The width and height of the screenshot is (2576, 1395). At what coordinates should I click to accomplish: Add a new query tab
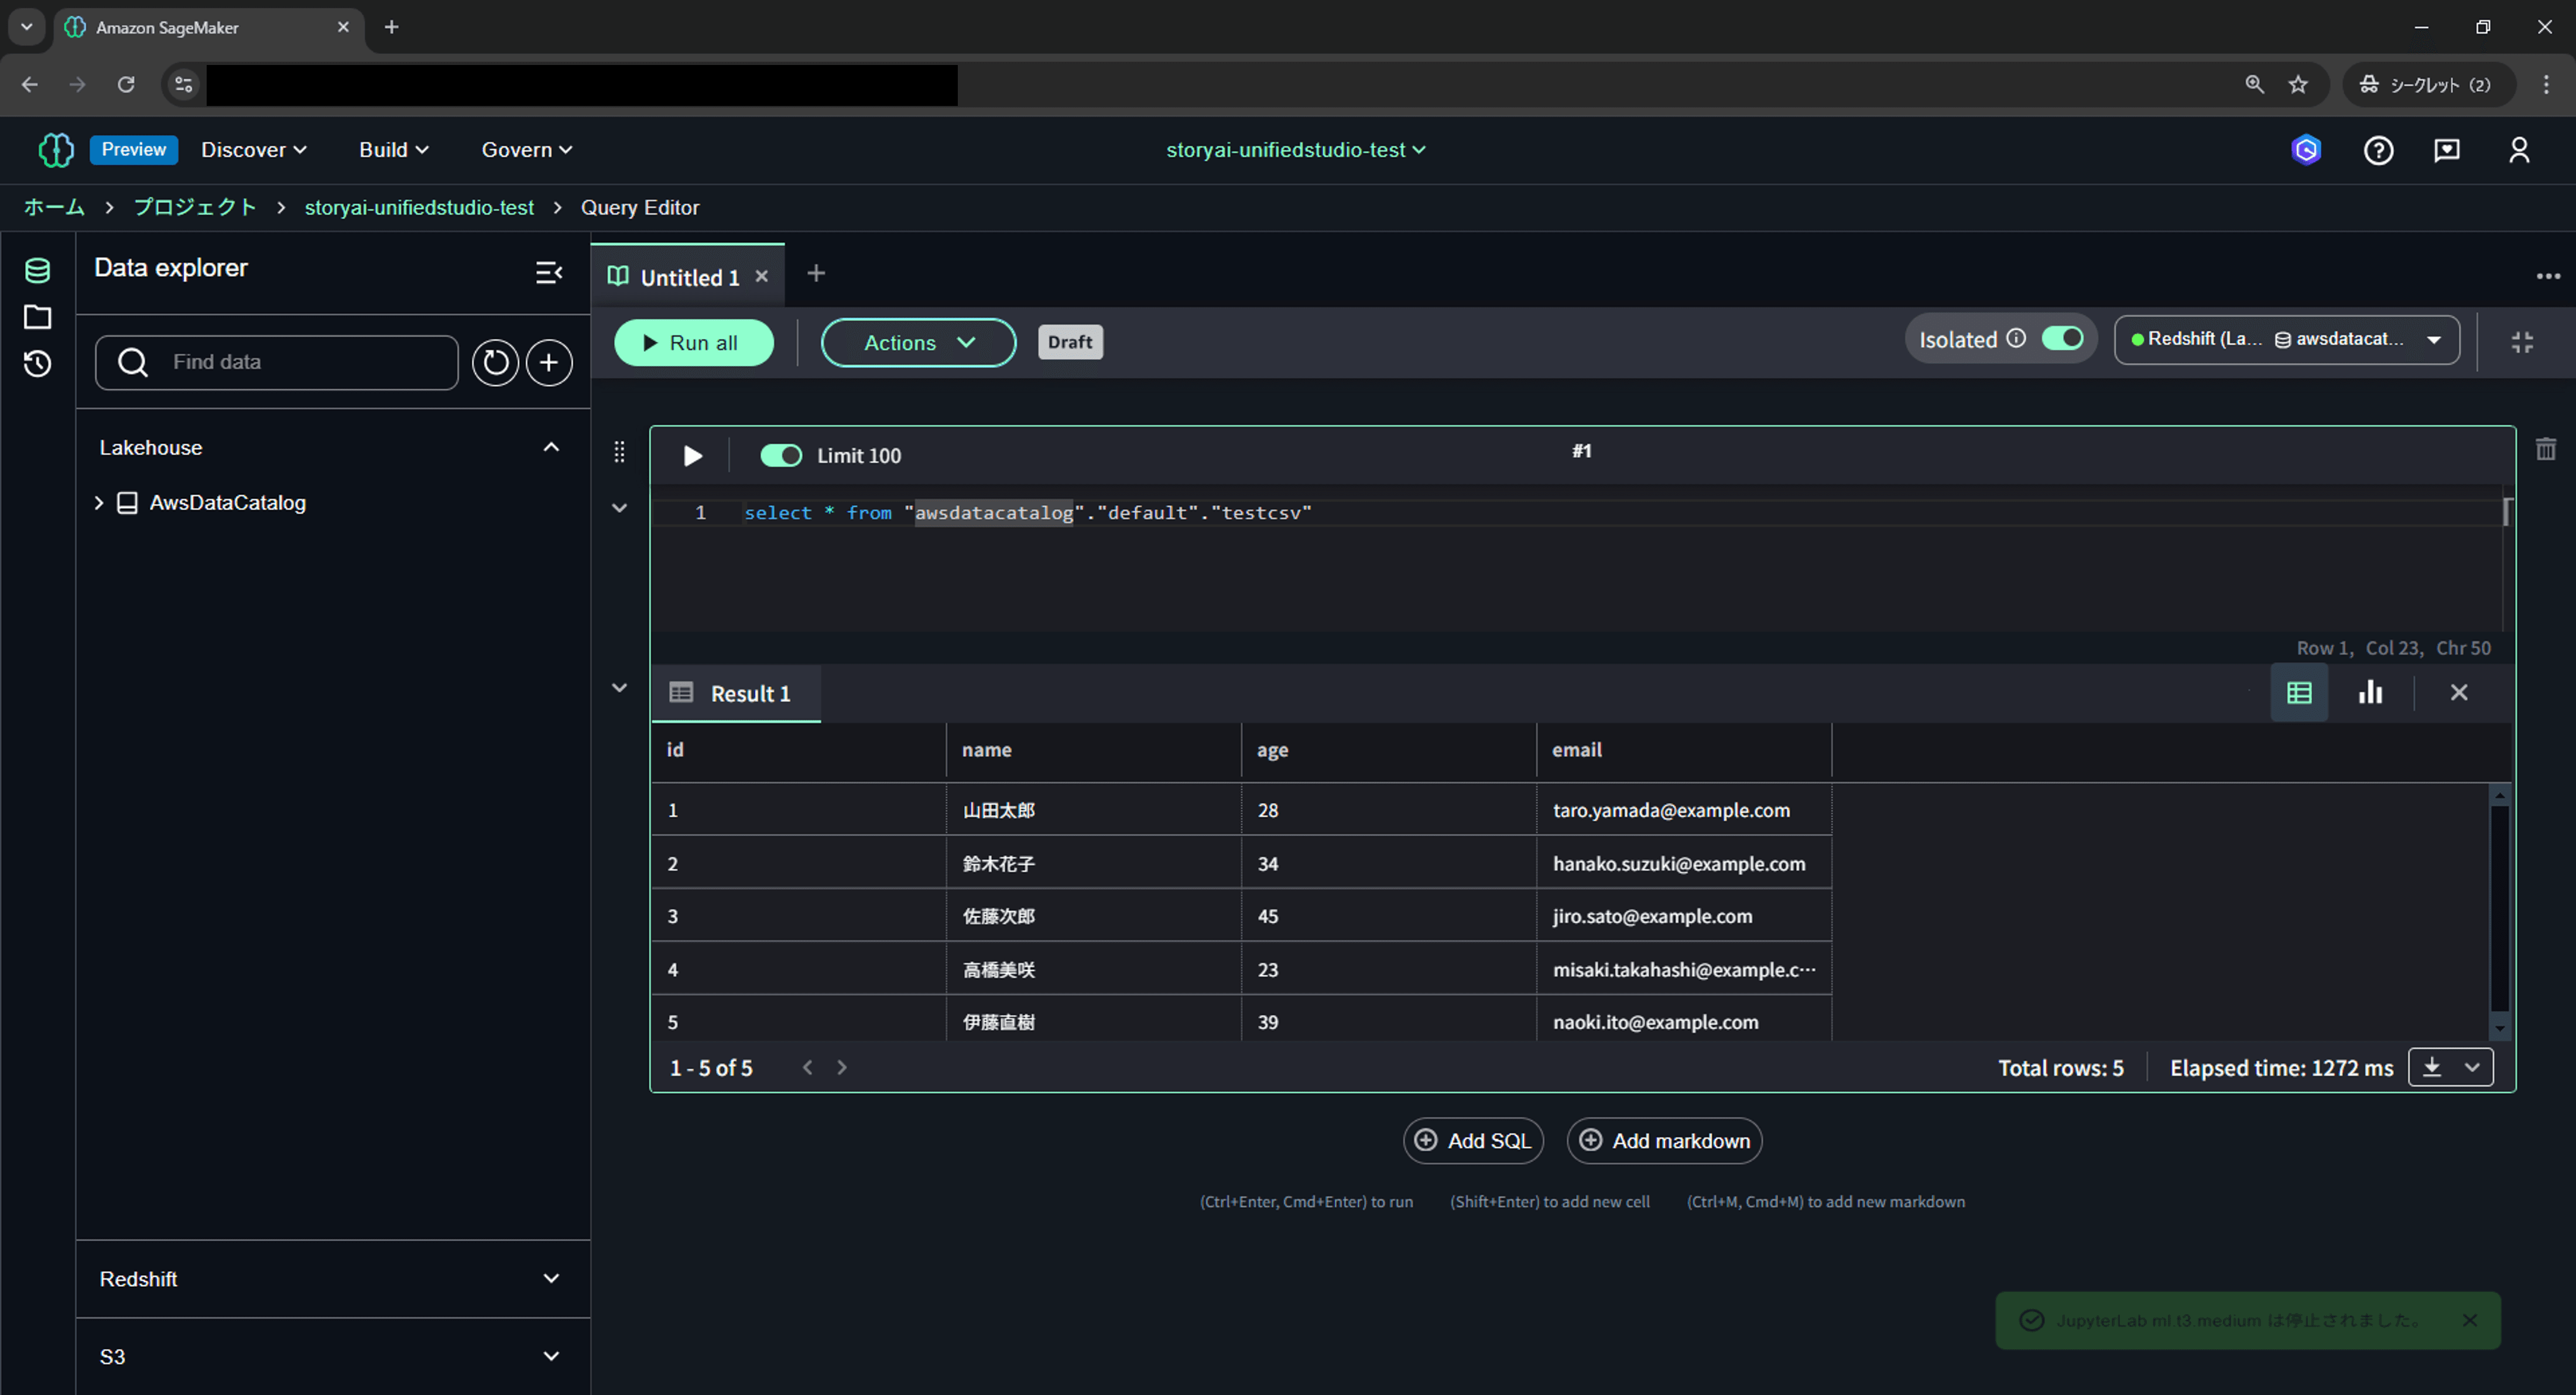click(816, 273)
